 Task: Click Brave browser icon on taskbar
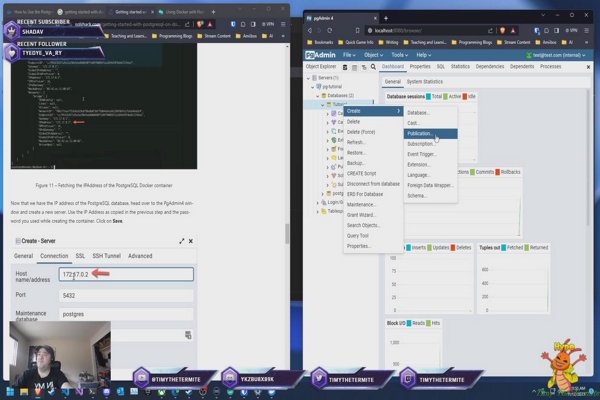pyautogui.click(x=38, y=392)
